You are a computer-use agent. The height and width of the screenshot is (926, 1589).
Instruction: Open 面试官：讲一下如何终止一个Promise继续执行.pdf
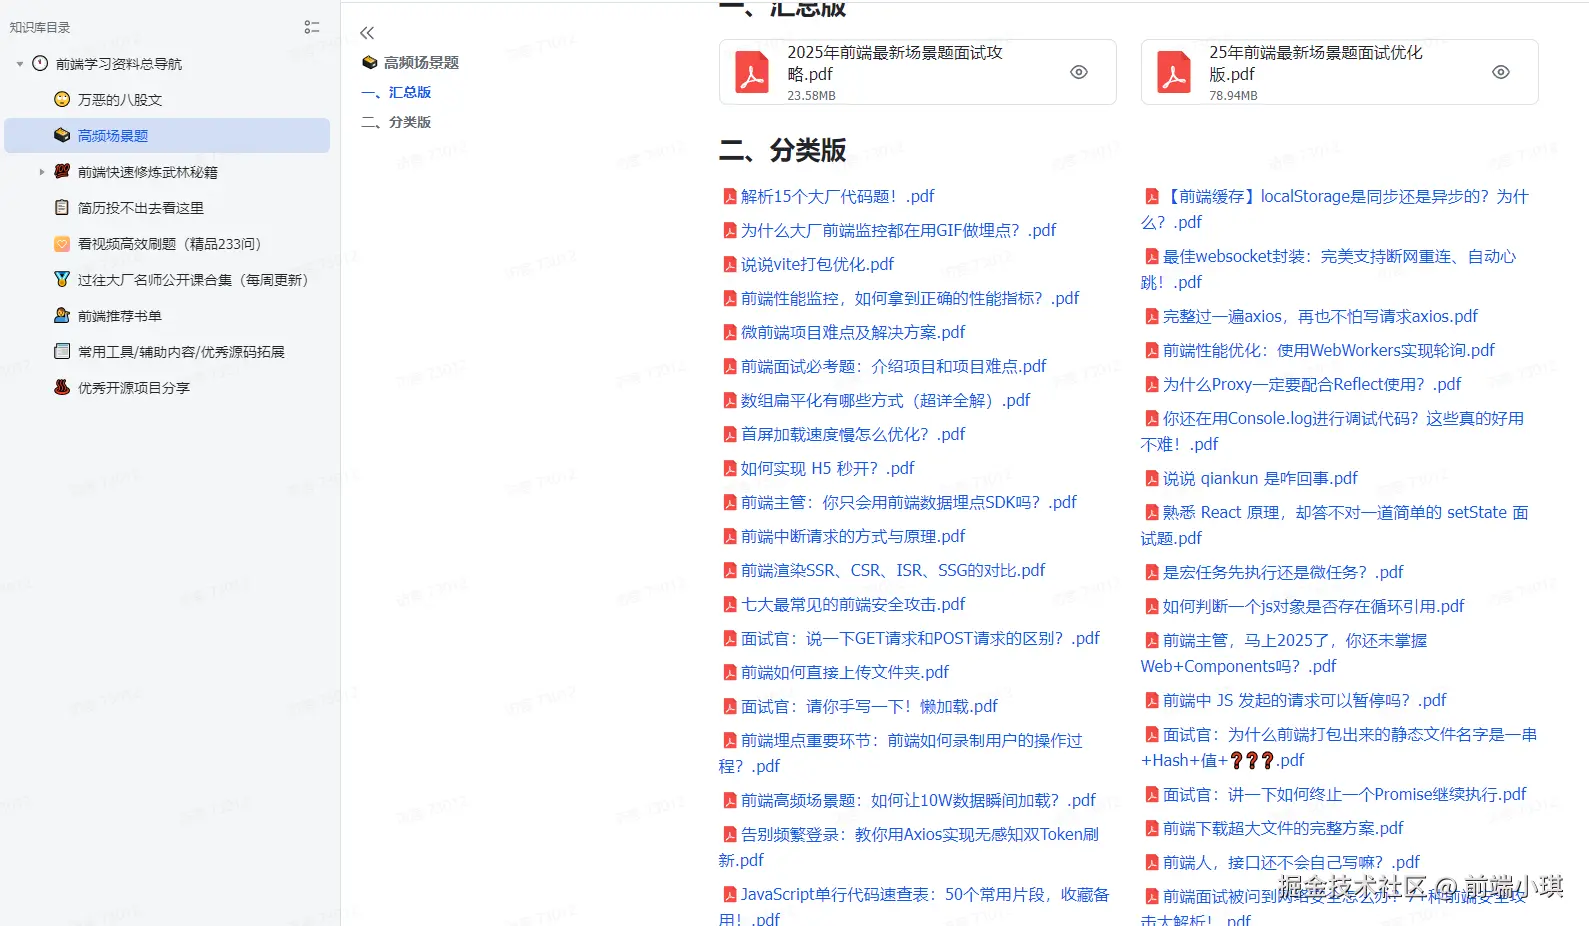click(x=1344, y=794)
